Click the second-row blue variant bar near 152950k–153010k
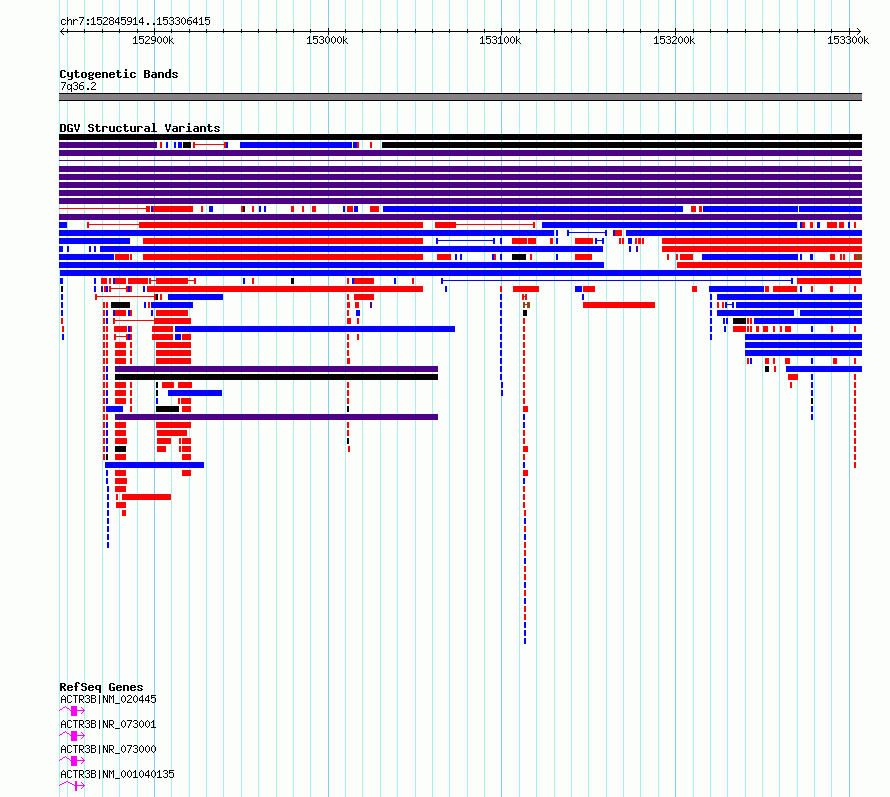 pyautogui.click(x=296, y=145)
